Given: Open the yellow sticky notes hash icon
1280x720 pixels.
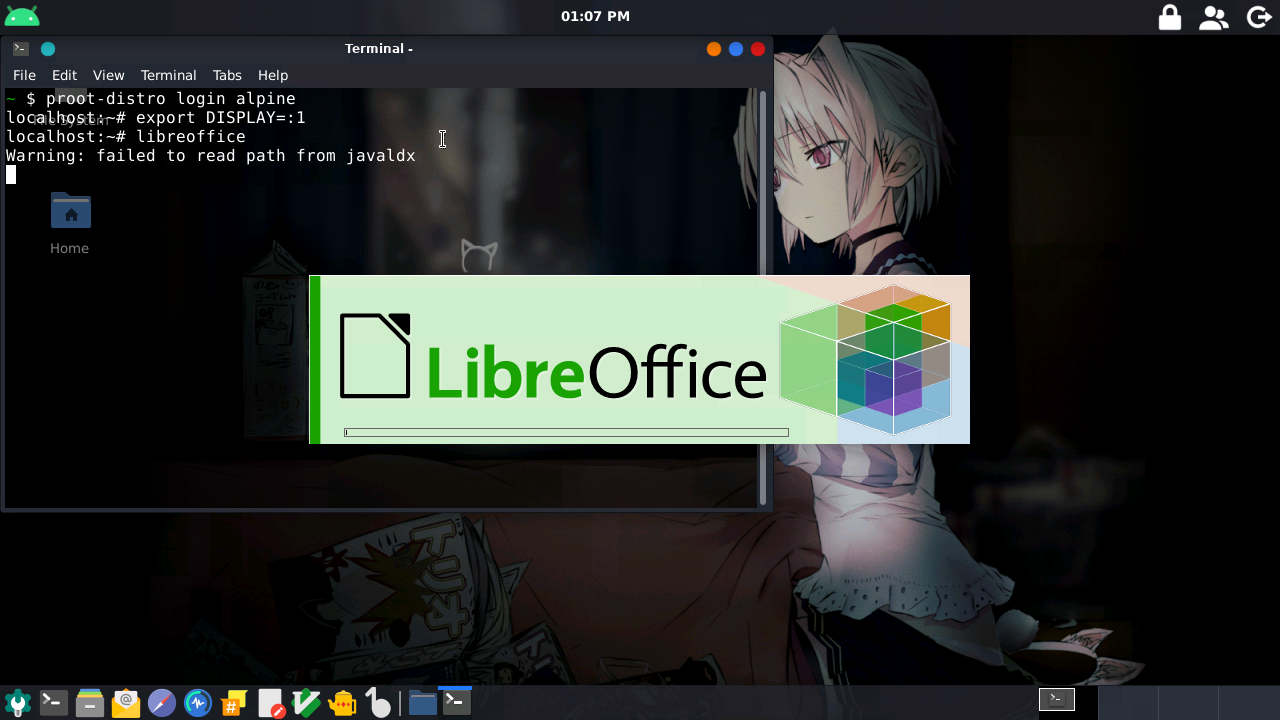Looking at the screenshot, I should tap(234, 703).
